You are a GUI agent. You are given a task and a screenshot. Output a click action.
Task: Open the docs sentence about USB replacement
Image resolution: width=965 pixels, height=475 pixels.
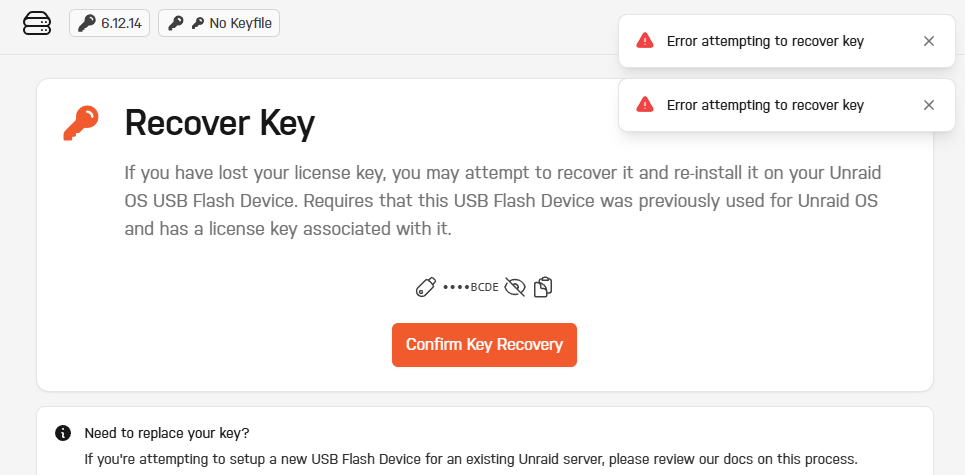click(471, 459)
